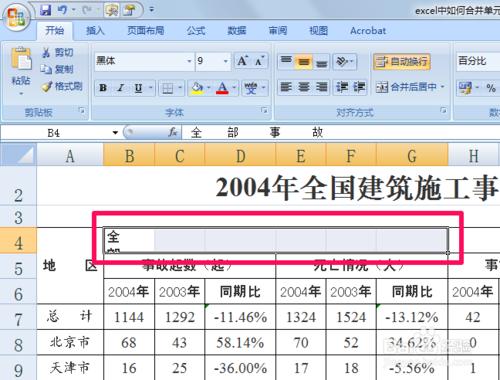The width and height of the screenshot is (500, 380).
Task: Click the orientation icon in the alignment group
Action: pos(342,61)
